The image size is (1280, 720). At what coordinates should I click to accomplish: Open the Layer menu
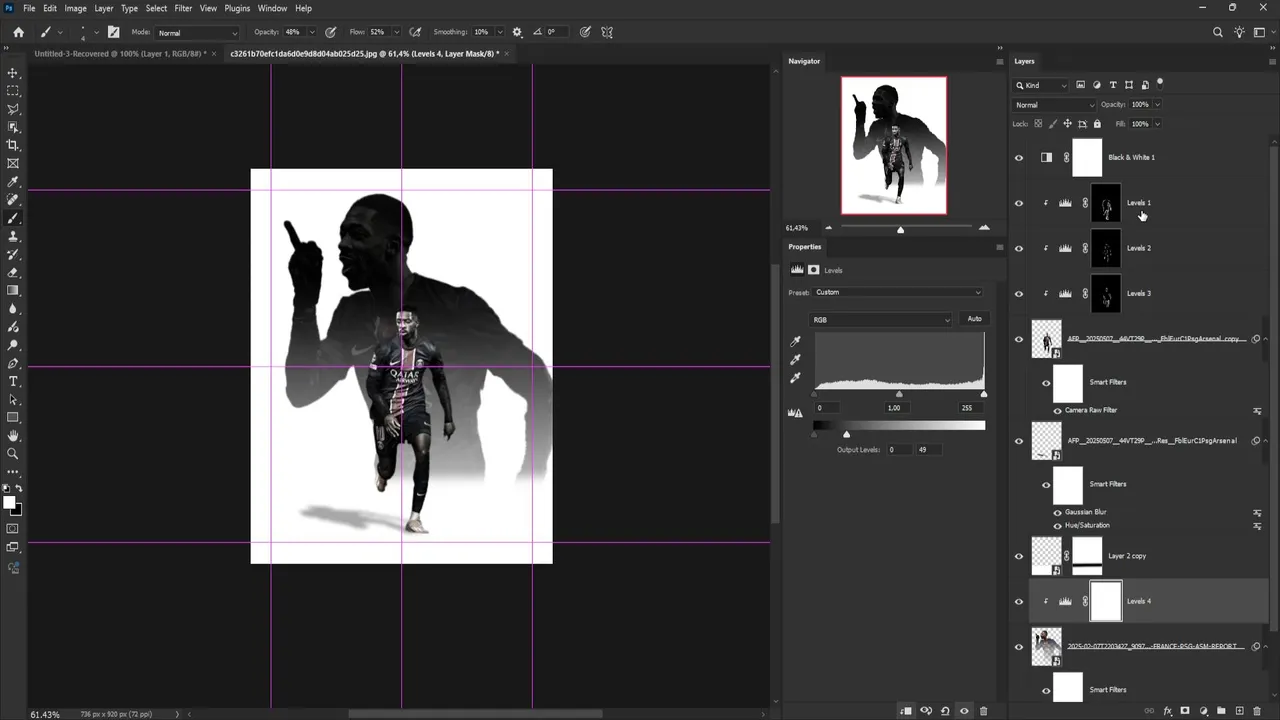coord(104,8)
